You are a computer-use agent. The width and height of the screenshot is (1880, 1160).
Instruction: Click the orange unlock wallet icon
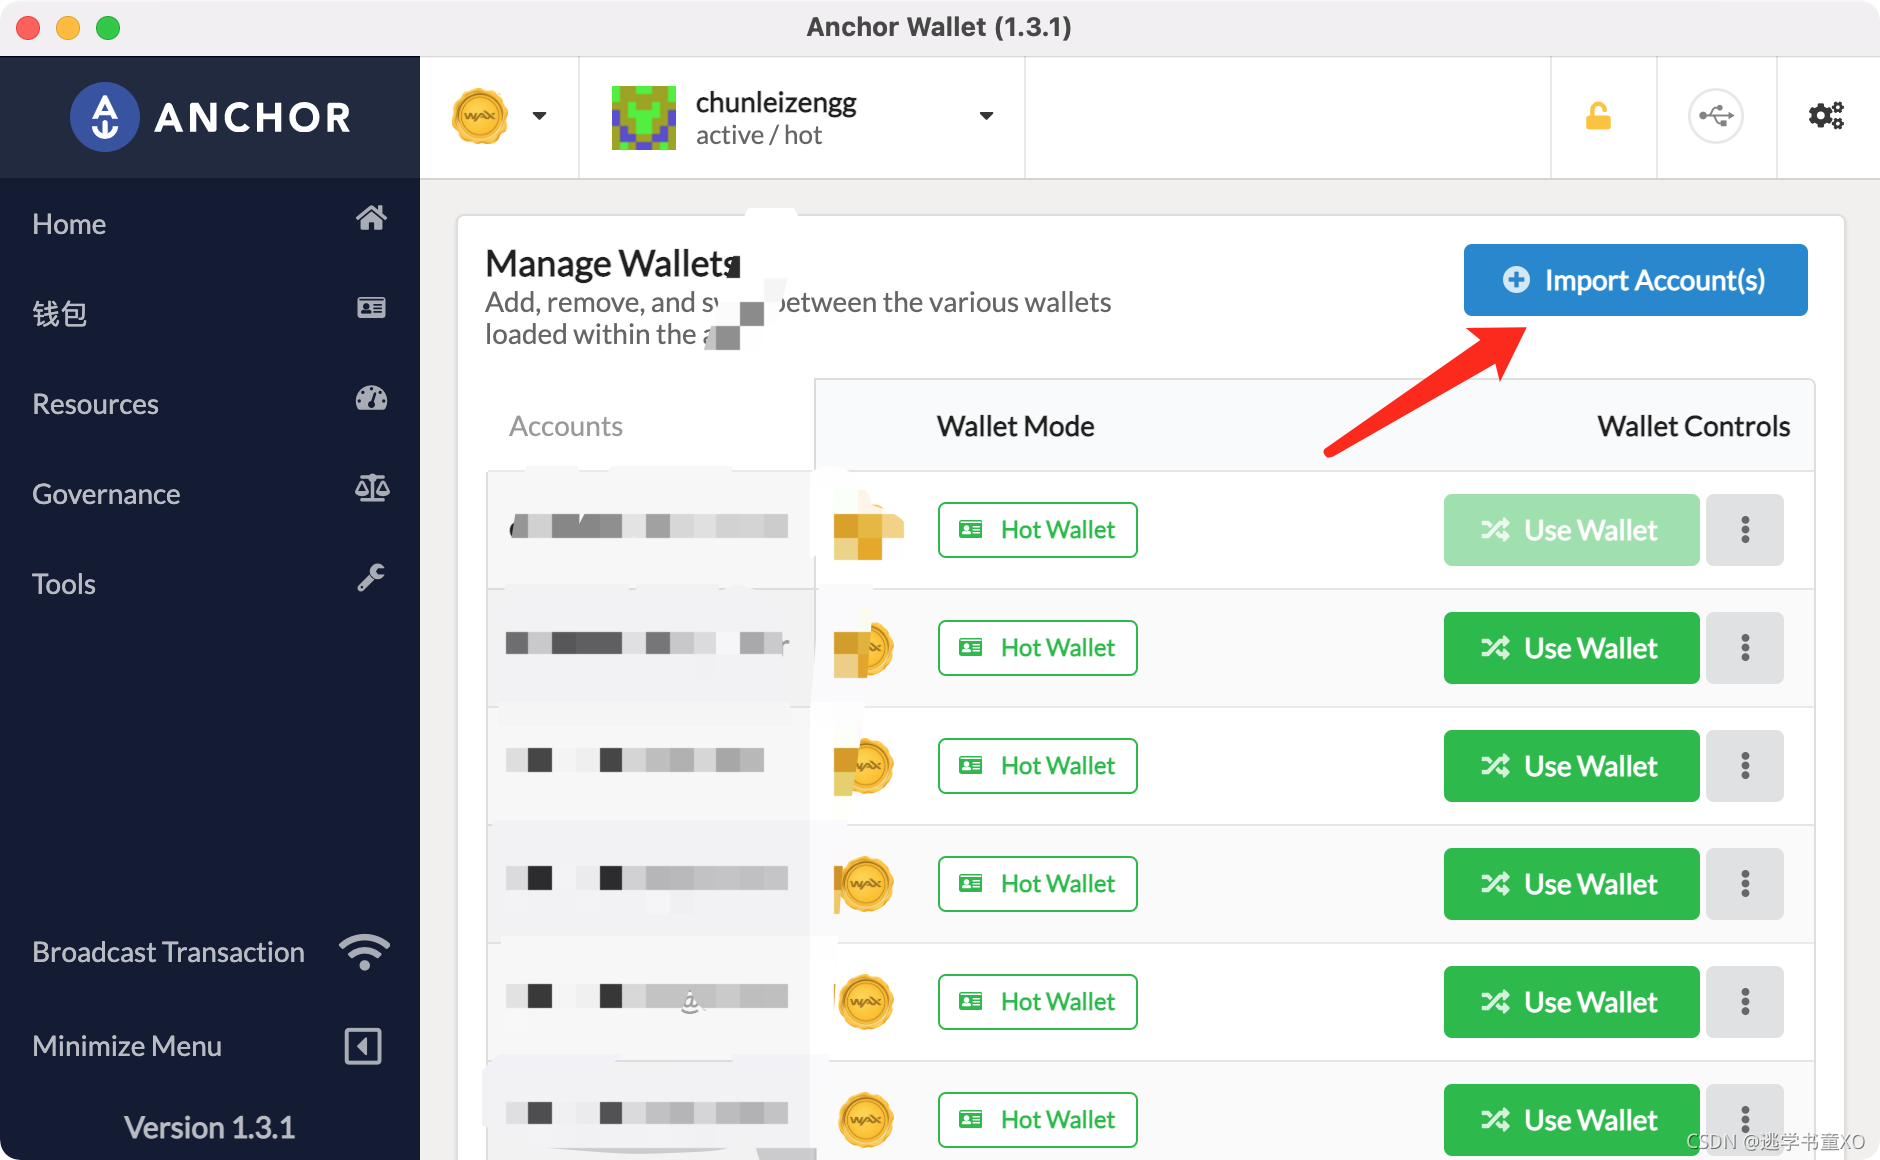1598,116
